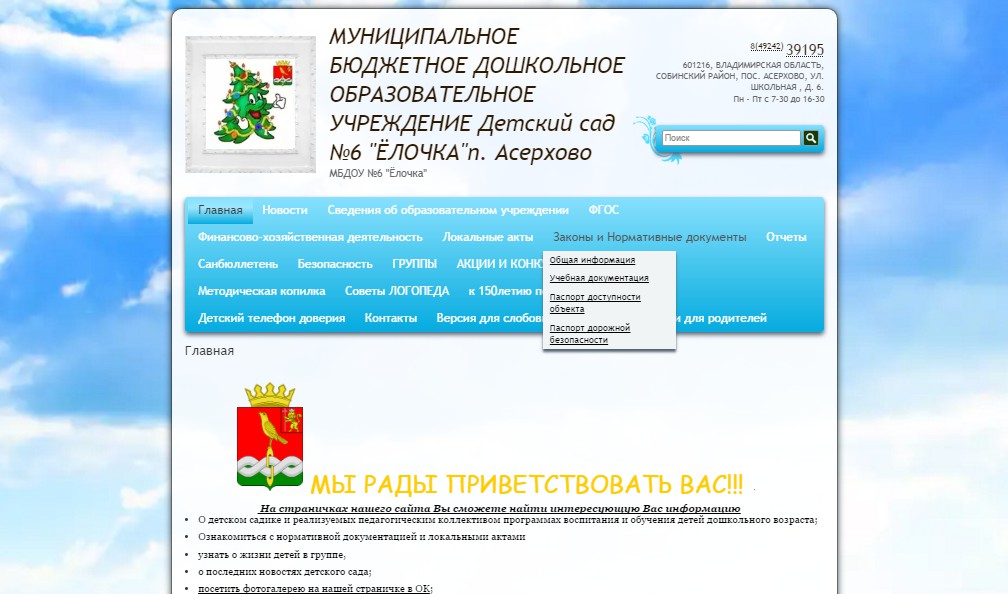Switch to Версия для слабовидящих
Image resolution: width=1008 pixels, height=594 pixels.
(x=489, y=318)
